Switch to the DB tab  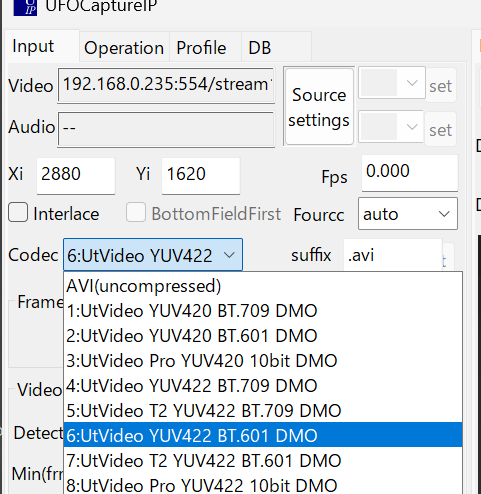coord(276,47)
